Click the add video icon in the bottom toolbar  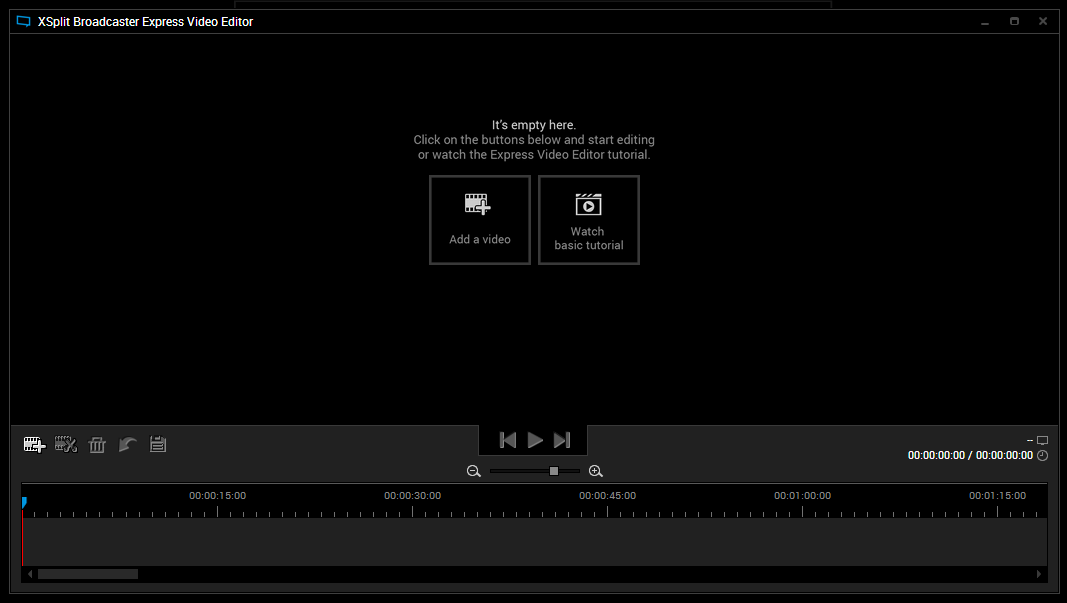[35, 444]
